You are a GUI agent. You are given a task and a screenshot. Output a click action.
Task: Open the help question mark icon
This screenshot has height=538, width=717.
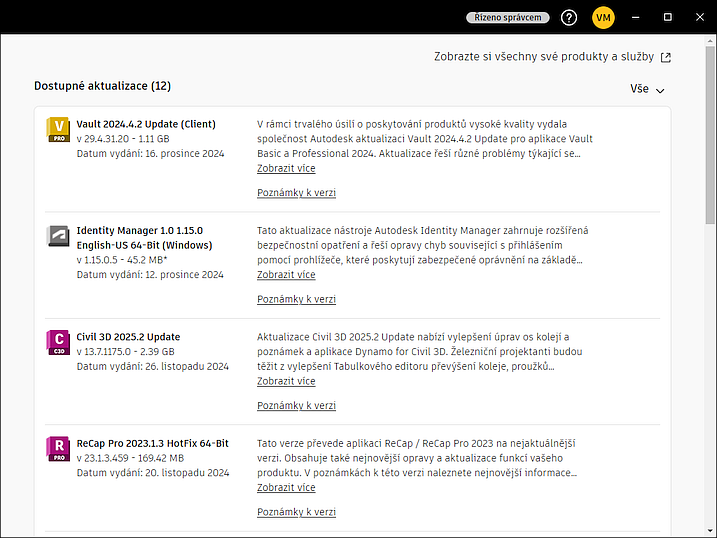[x=569, y=17]
